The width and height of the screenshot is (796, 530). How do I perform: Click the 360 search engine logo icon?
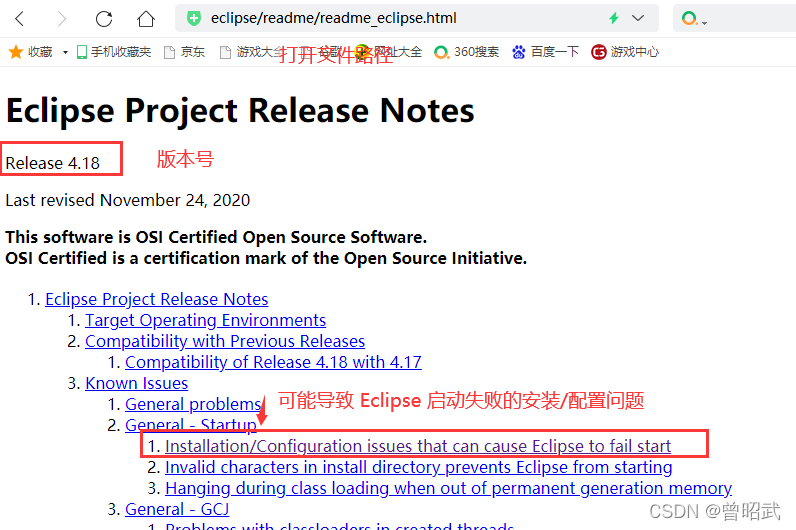(689, 19)
